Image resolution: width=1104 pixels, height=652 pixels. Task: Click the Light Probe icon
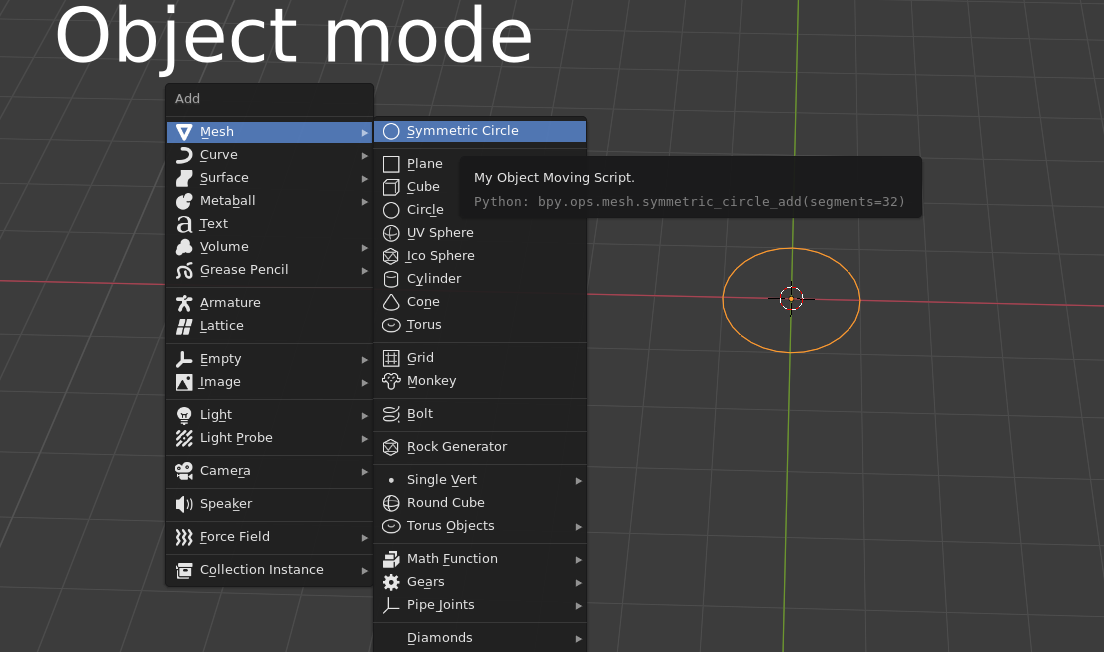(x=184, y=438)
